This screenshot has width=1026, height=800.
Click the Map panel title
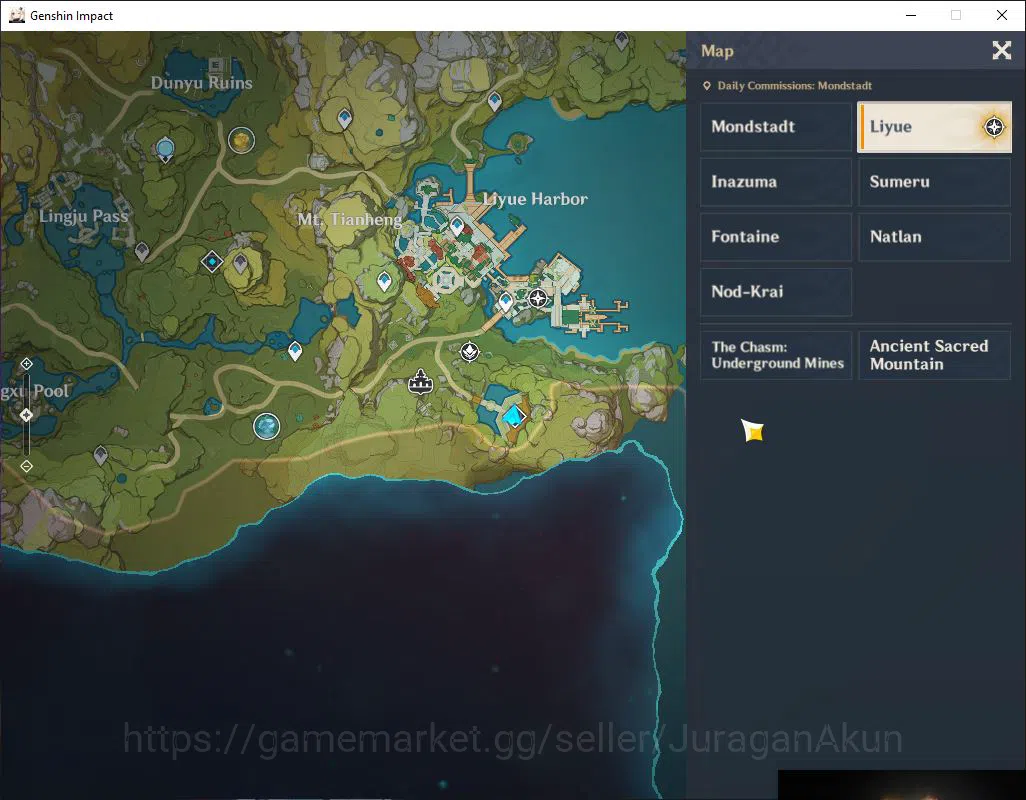717,51
